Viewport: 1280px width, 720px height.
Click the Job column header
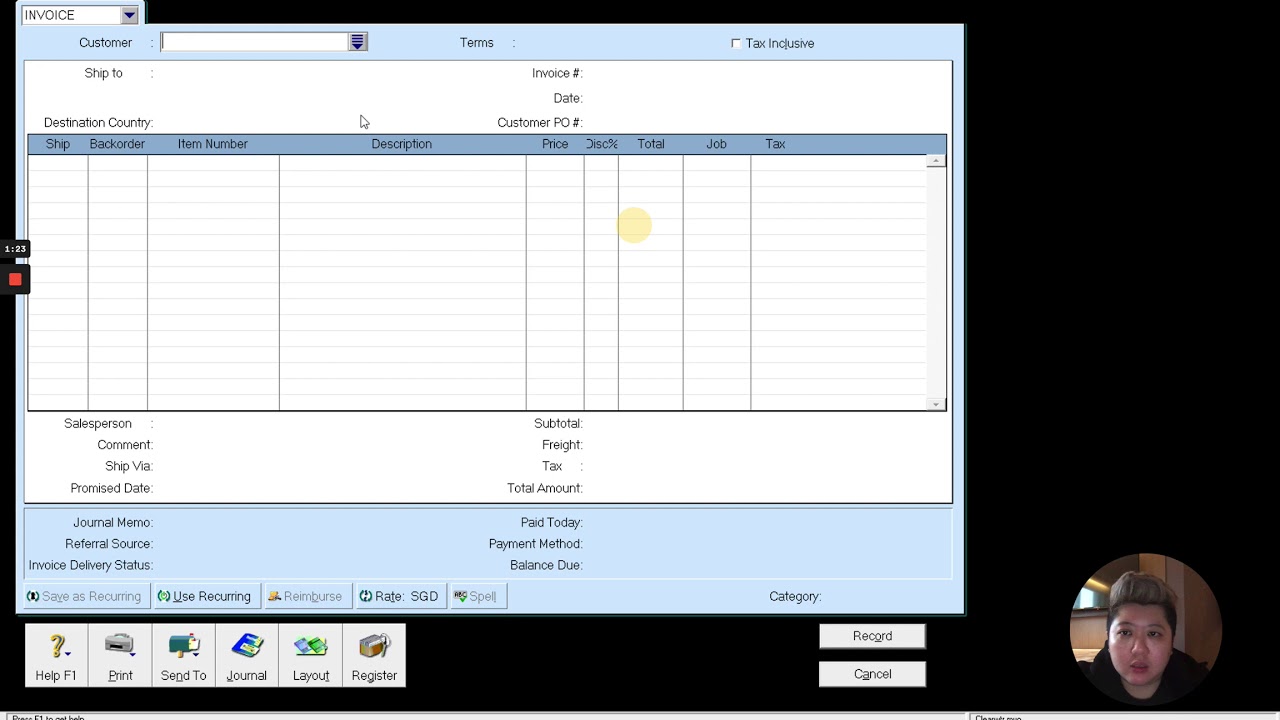pos(716,144)
